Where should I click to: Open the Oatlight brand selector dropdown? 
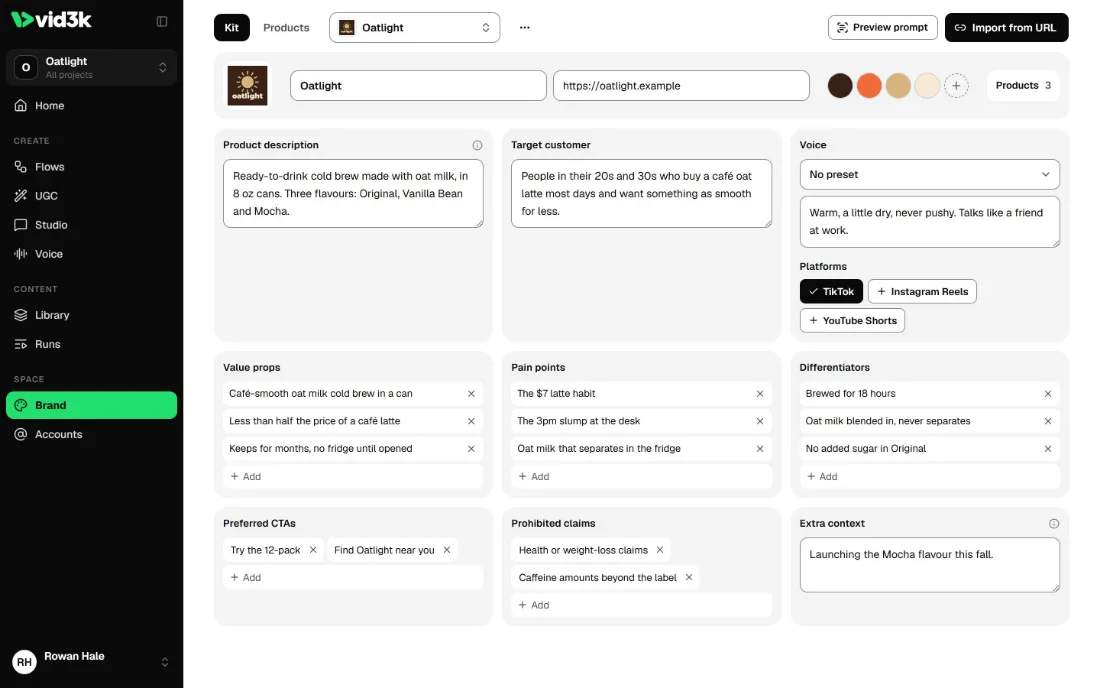point(415,27)
